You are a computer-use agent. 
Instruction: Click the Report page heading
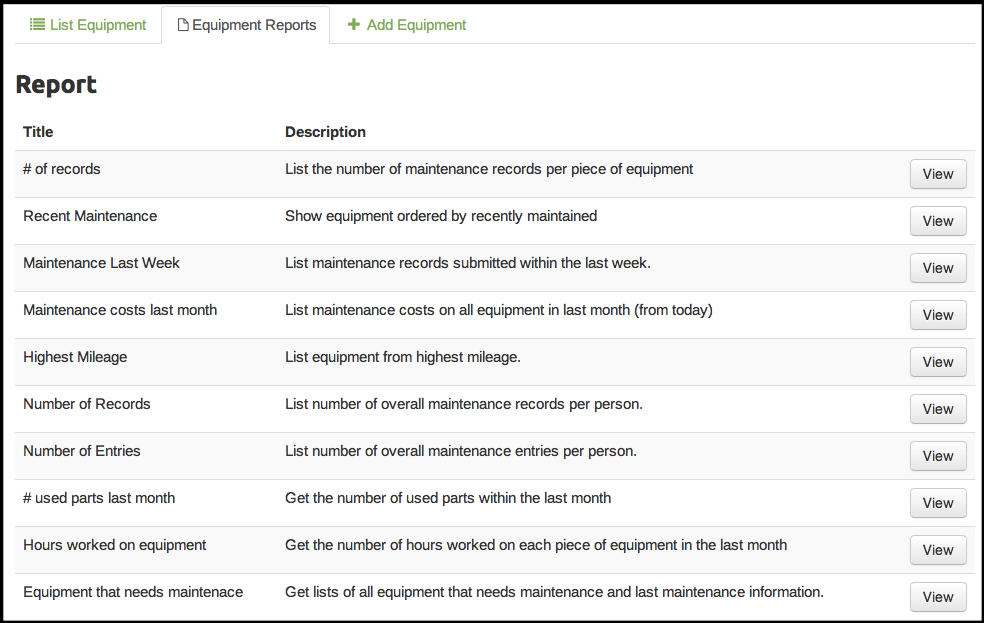[x=56, y=85]
